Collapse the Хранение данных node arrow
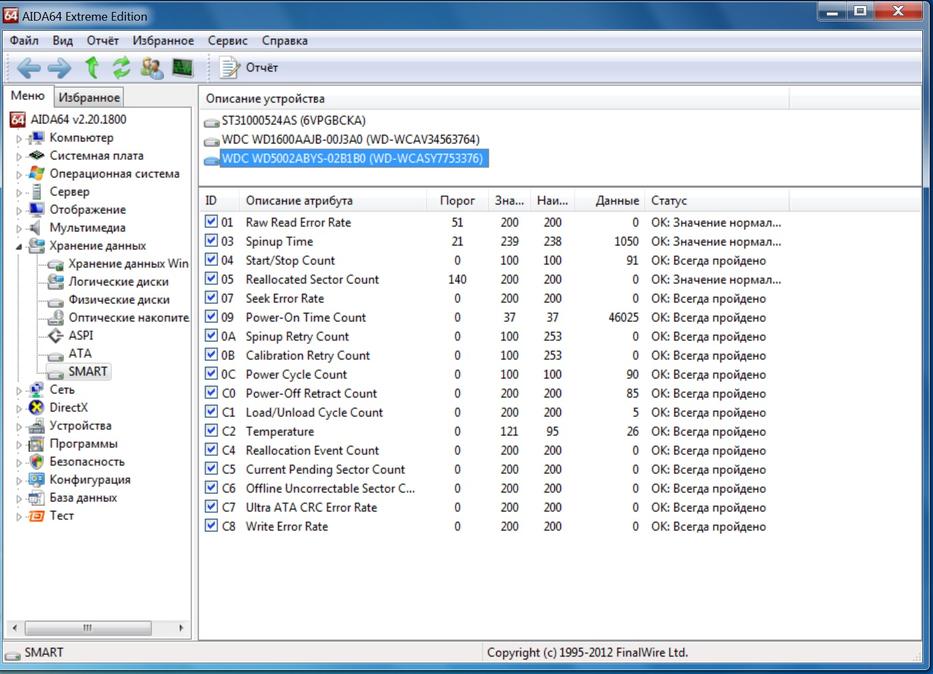The width and height of the screenshot is (933, 674). [x=19, y=246]
